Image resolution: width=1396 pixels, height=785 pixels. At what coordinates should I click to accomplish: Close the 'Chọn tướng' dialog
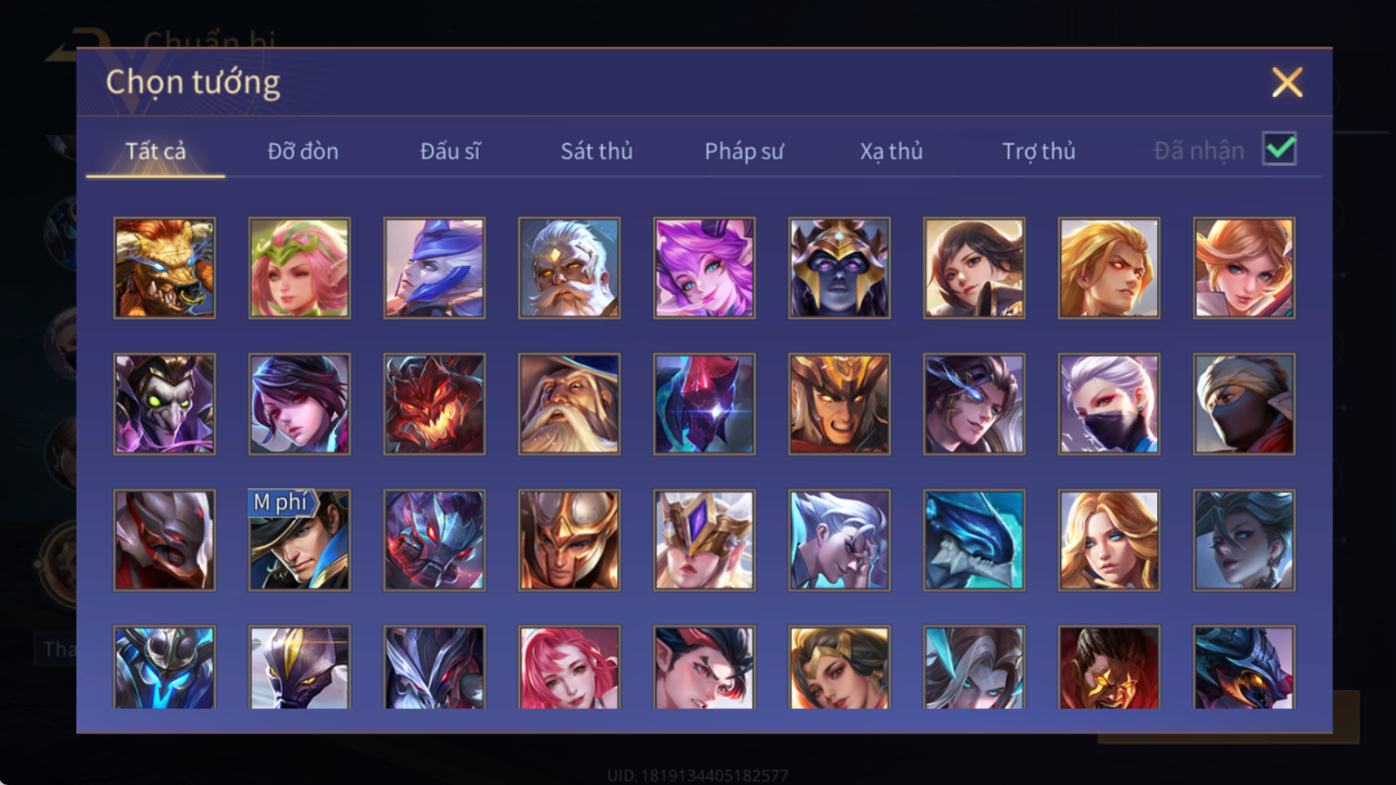[x=1287, y=82]
